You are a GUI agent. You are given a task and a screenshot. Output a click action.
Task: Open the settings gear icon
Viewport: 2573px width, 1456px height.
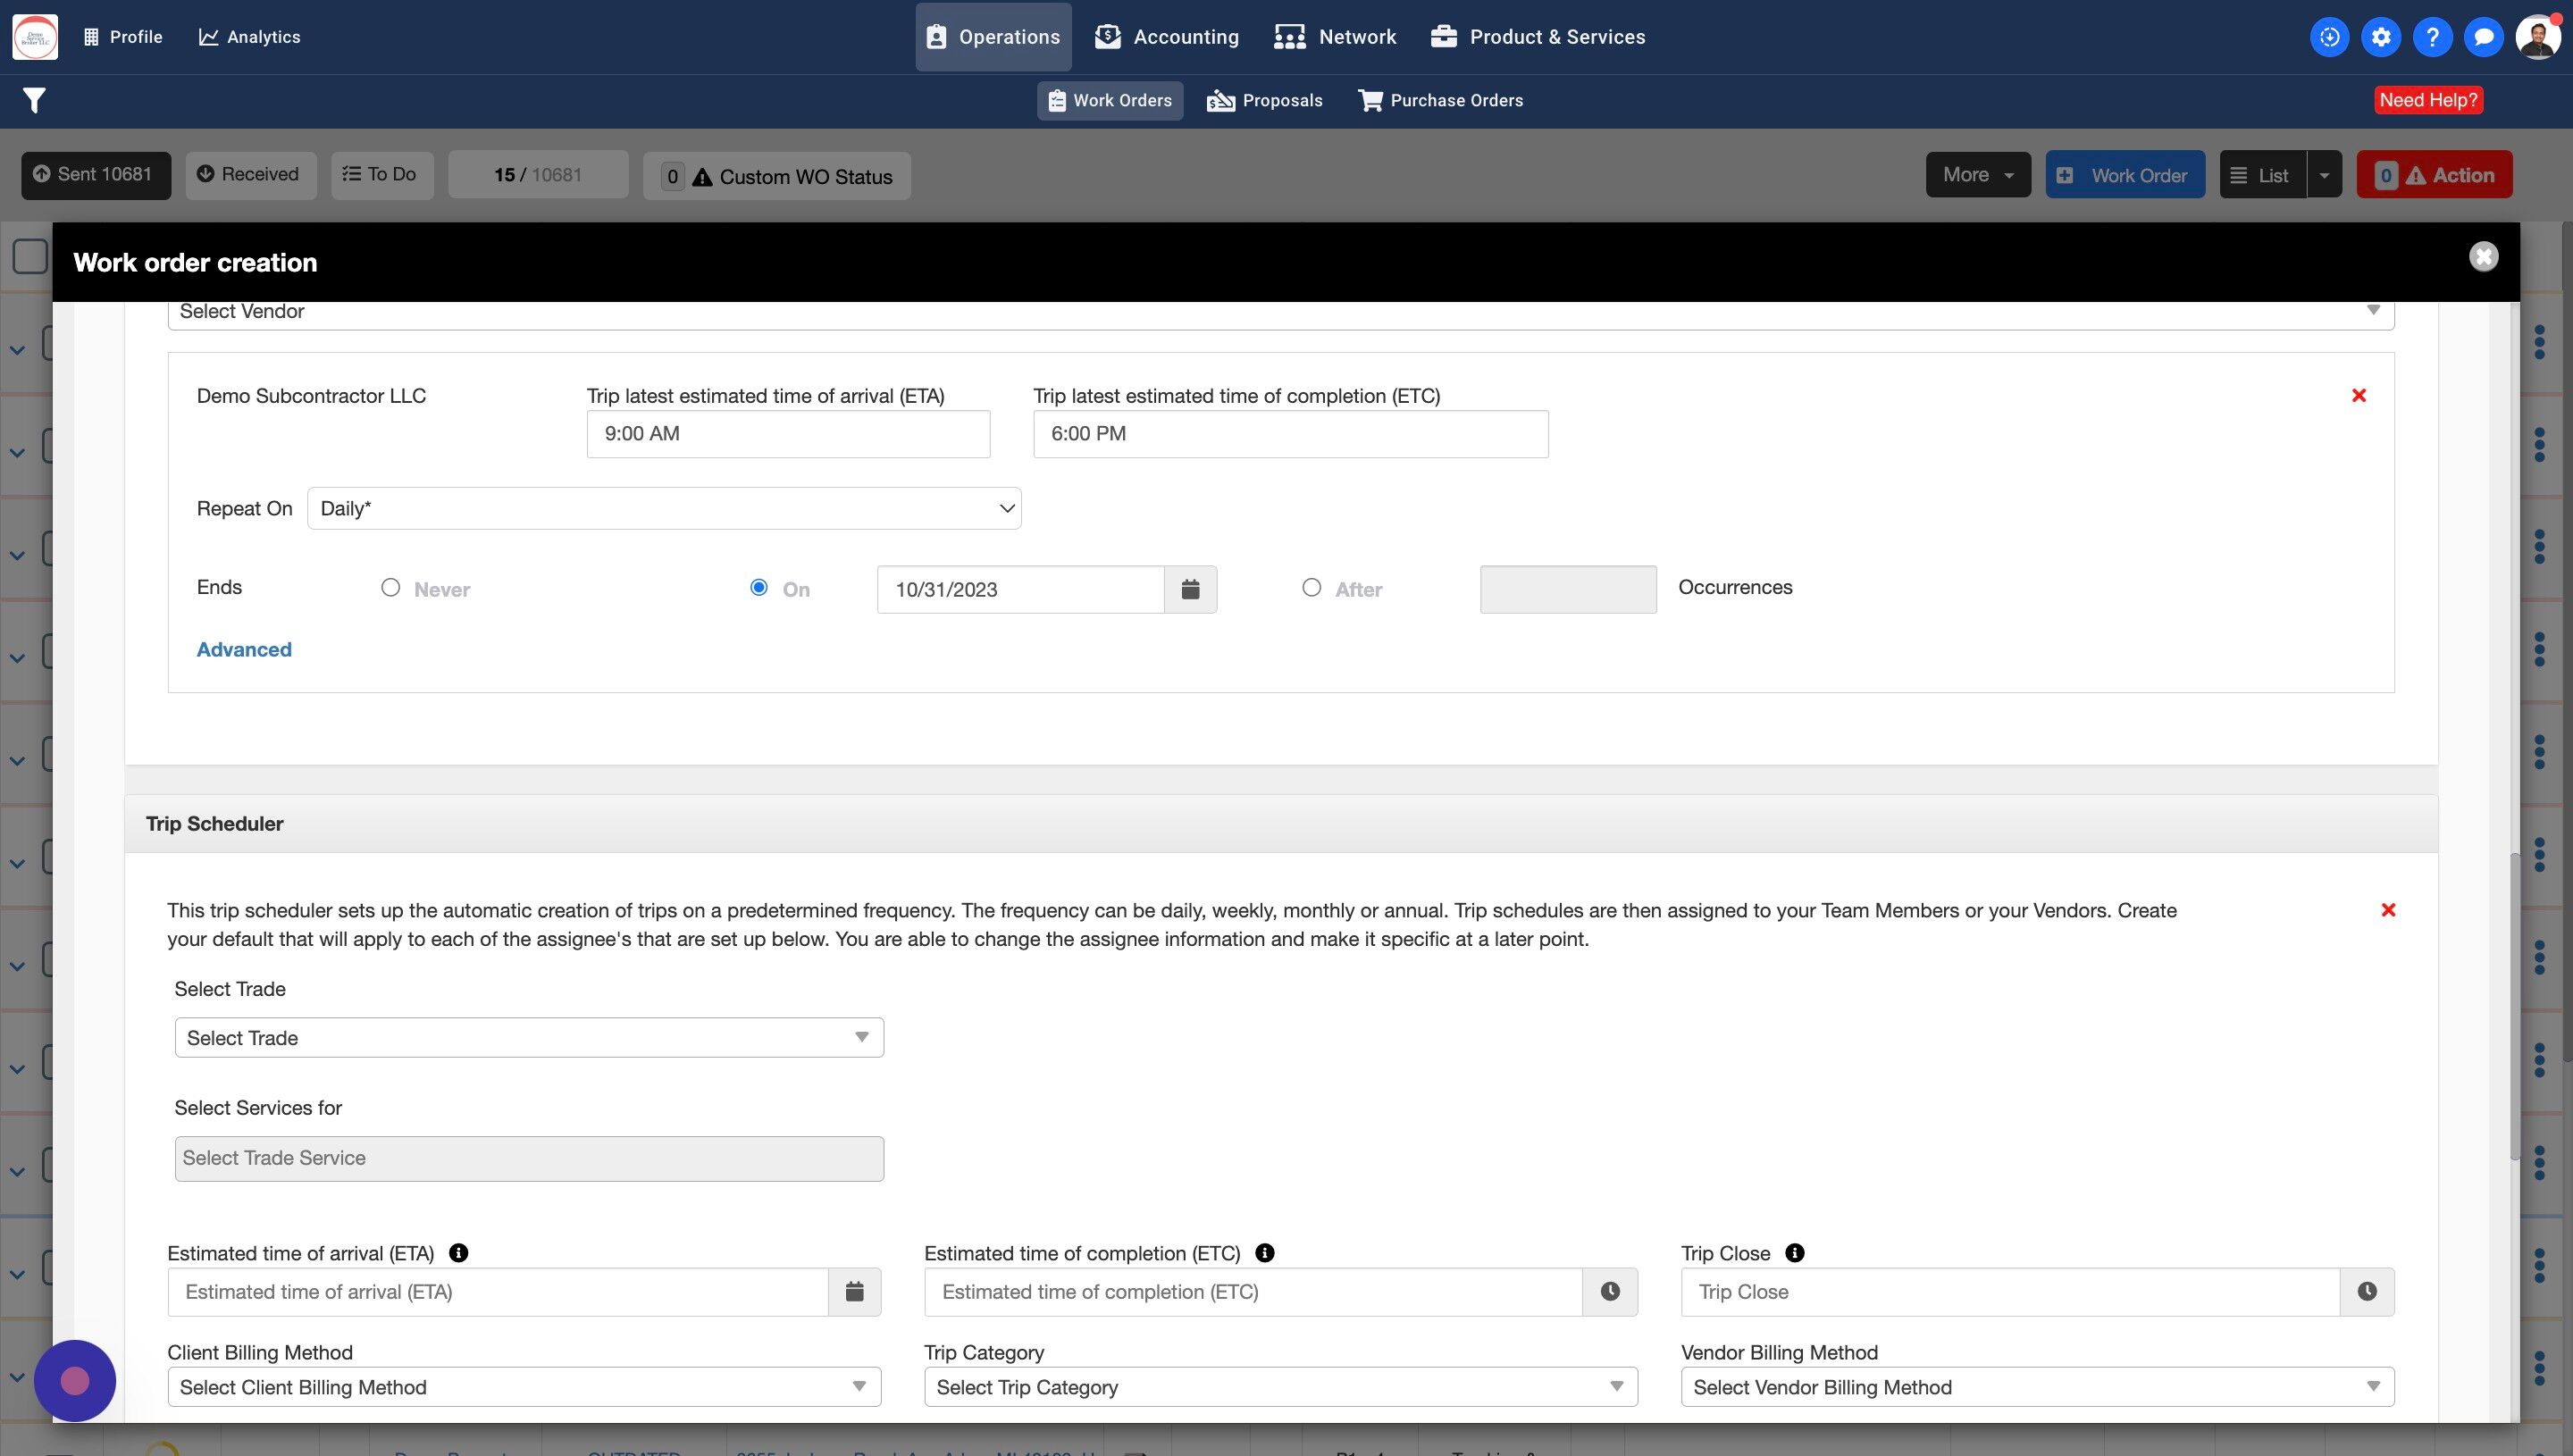2381,37
